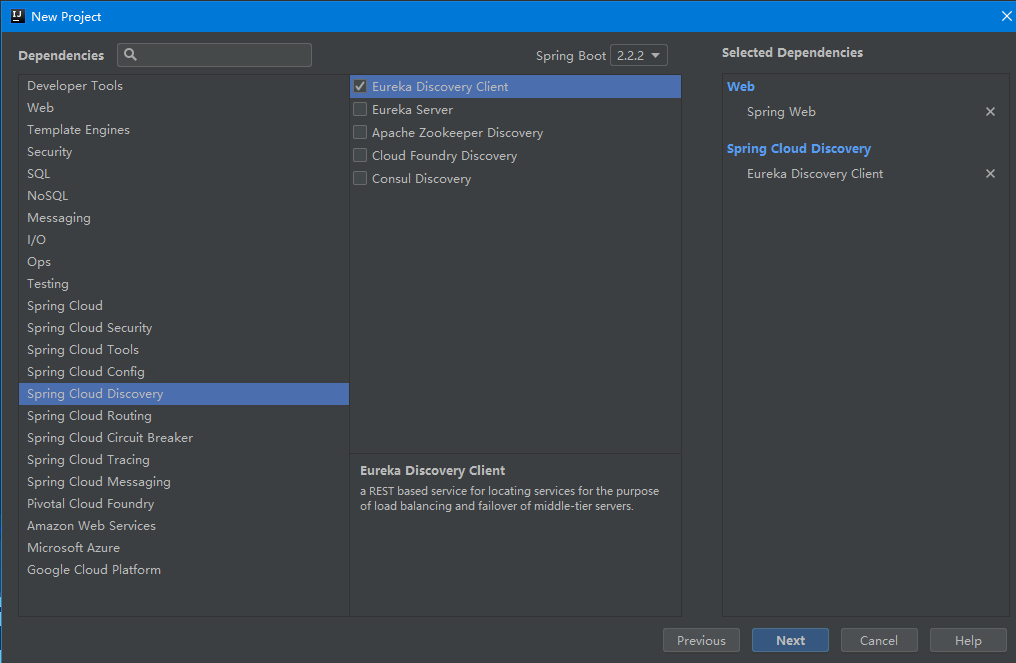
Task: Click the IntelliJ logo in title bar
Action: point(17,16)
